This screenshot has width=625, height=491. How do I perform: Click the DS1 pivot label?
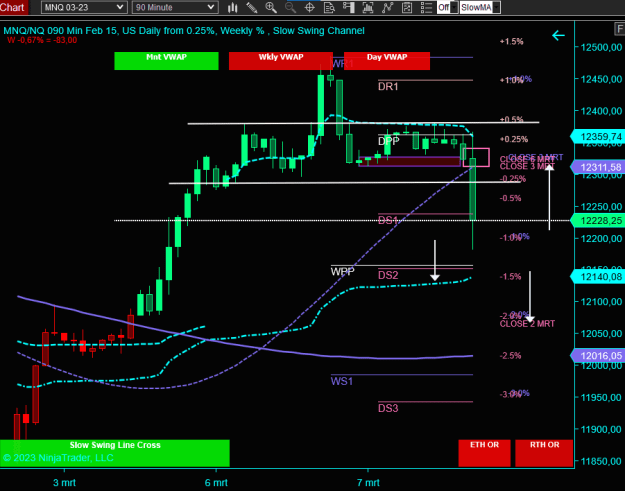click(388, 220)
